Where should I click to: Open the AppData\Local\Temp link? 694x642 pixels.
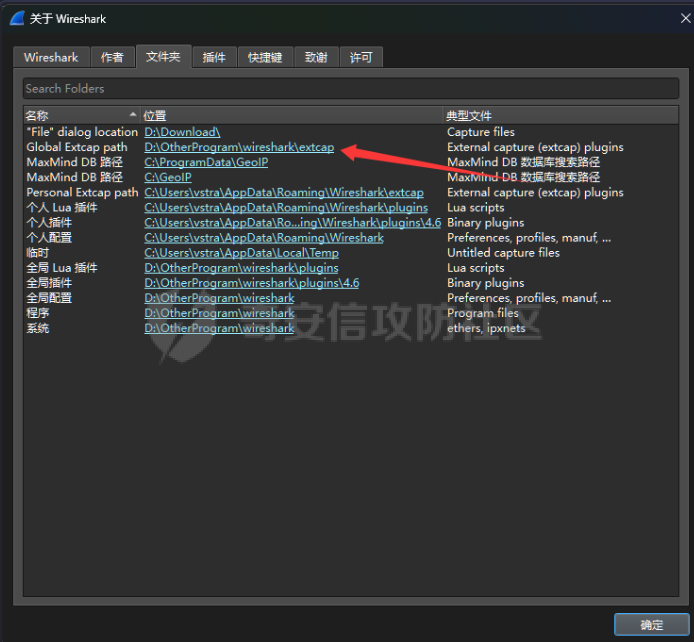241,253
